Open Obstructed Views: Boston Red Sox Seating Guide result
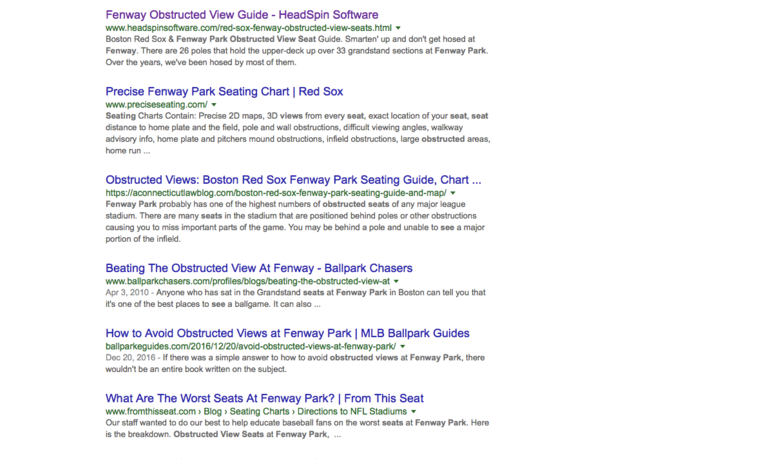Viewport: 775px width, 459px height. point(293,180)
